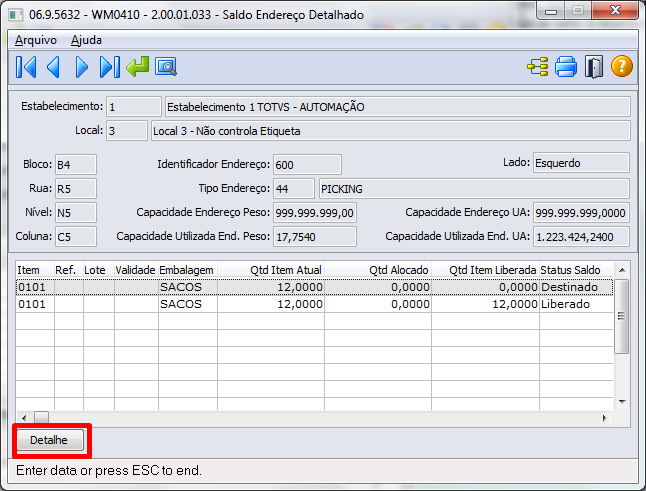Click the Nível field N5
This screenshot has height=491, width=646.
(x=76, y=213)
